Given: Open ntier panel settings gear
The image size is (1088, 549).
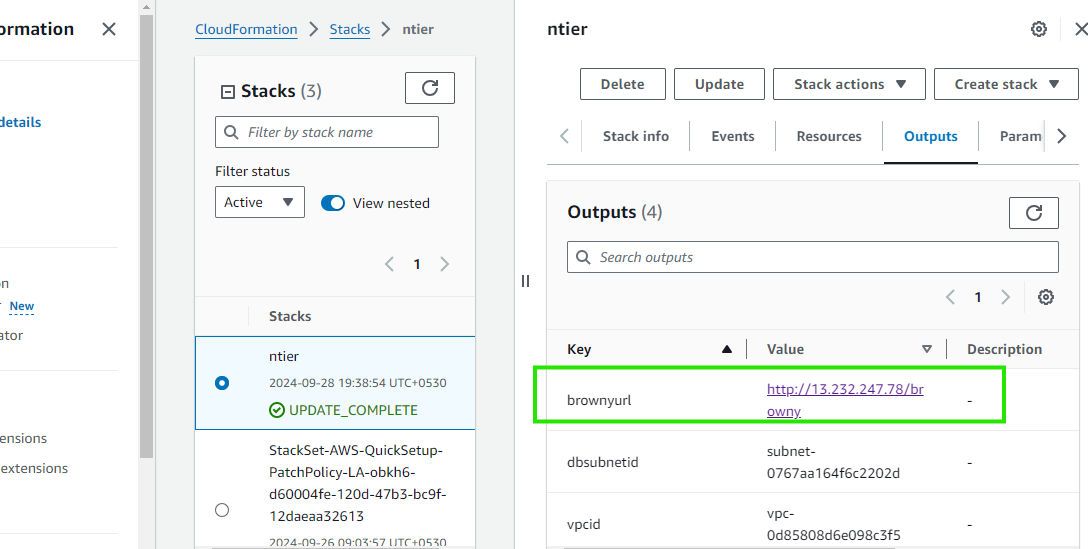Looking at the screenshot, I should (x=1039, y=29).
